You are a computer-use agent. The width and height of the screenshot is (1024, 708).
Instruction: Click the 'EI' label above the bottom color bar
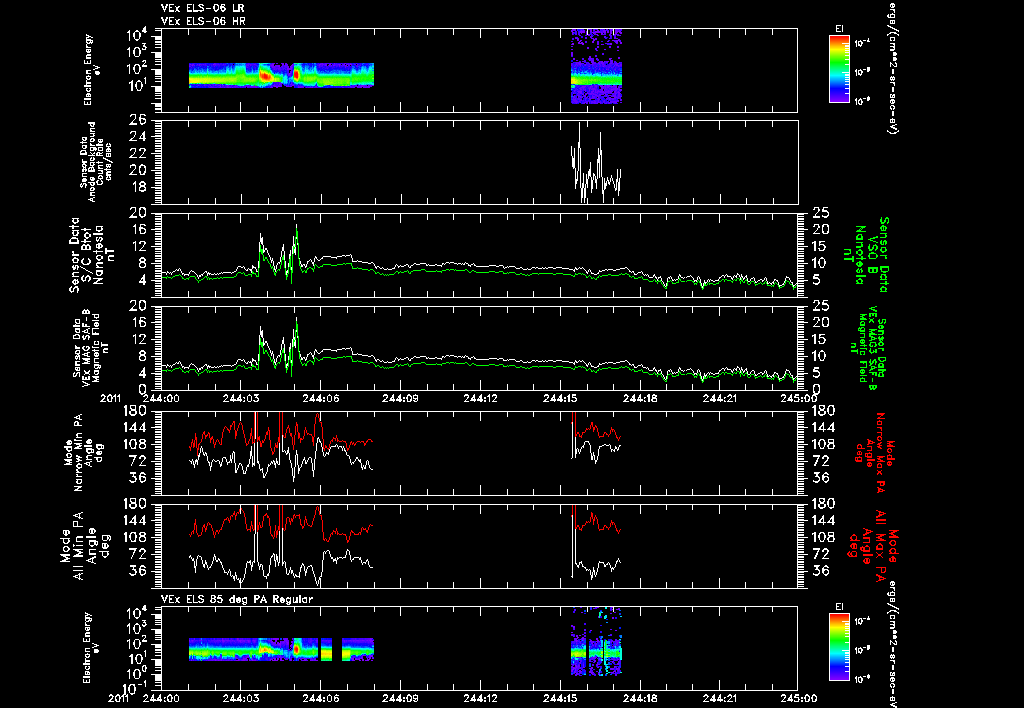839,607
